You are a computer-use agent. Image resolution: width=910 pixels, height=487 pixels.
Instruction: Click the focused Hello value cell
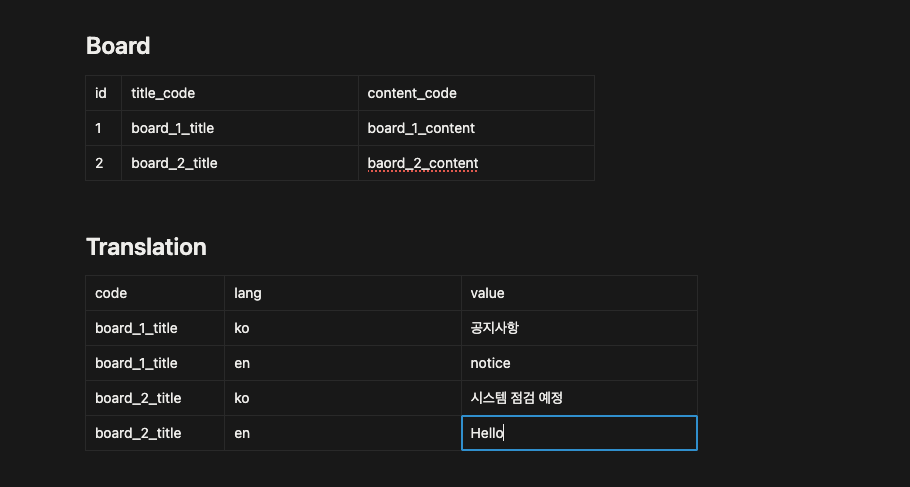point(579,433)
